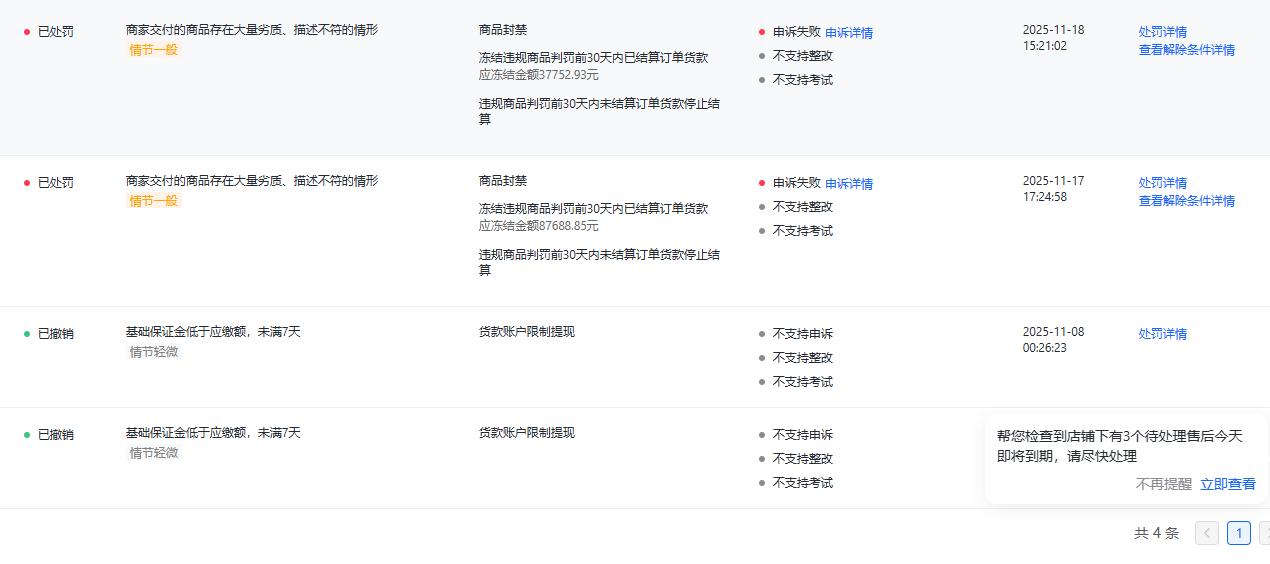This screenshot has width=1270, height=564.
Task: Open 查看解除条件详情 for the 2025-11-18 record
Action: click(1186, 50)
